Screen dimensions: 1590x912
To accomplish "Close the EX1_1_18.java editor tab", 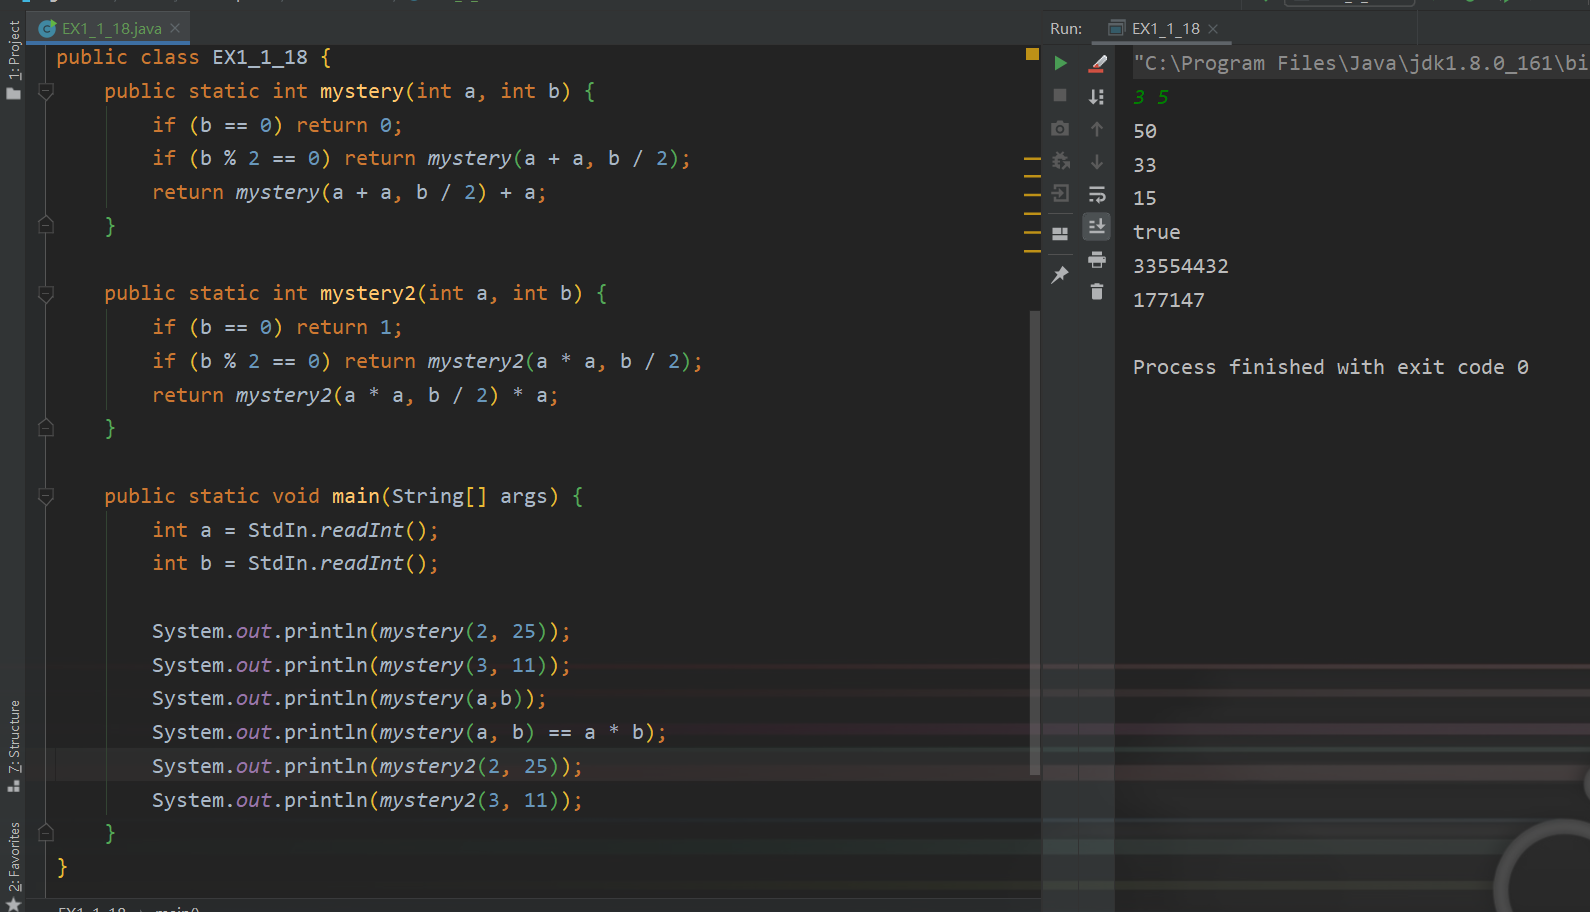I will (175, 29).
